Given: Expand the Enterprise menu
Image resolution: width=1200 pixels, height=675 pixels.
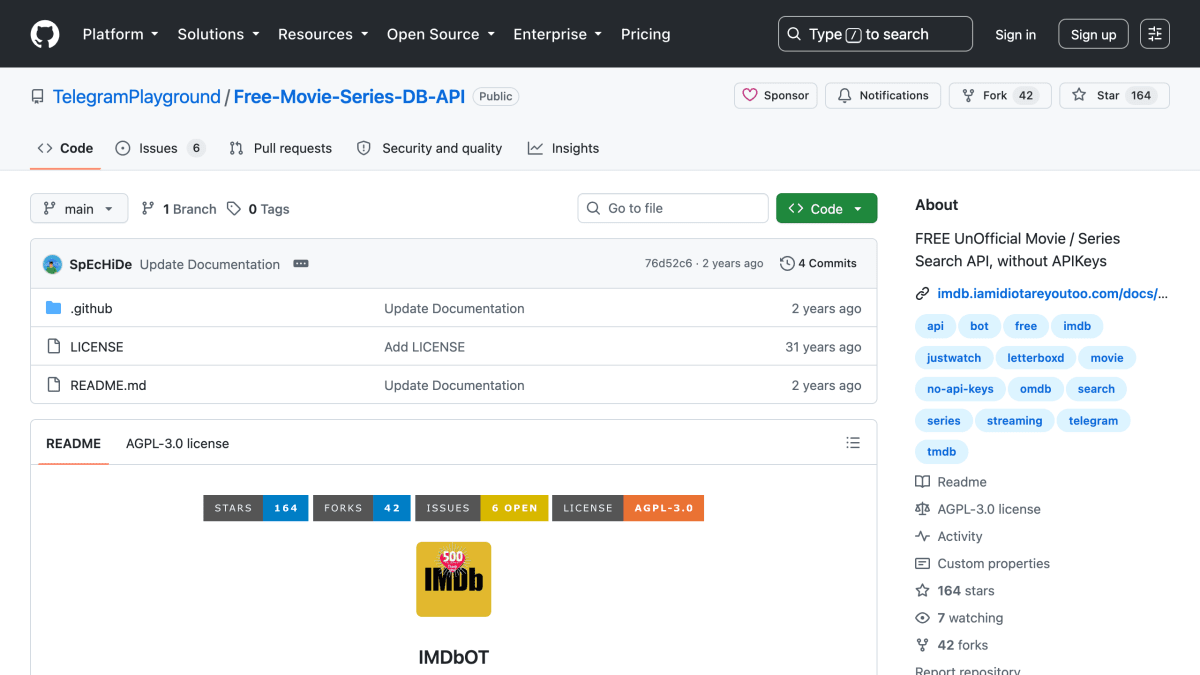Looking at the screenshot, I should coord(557,34).
